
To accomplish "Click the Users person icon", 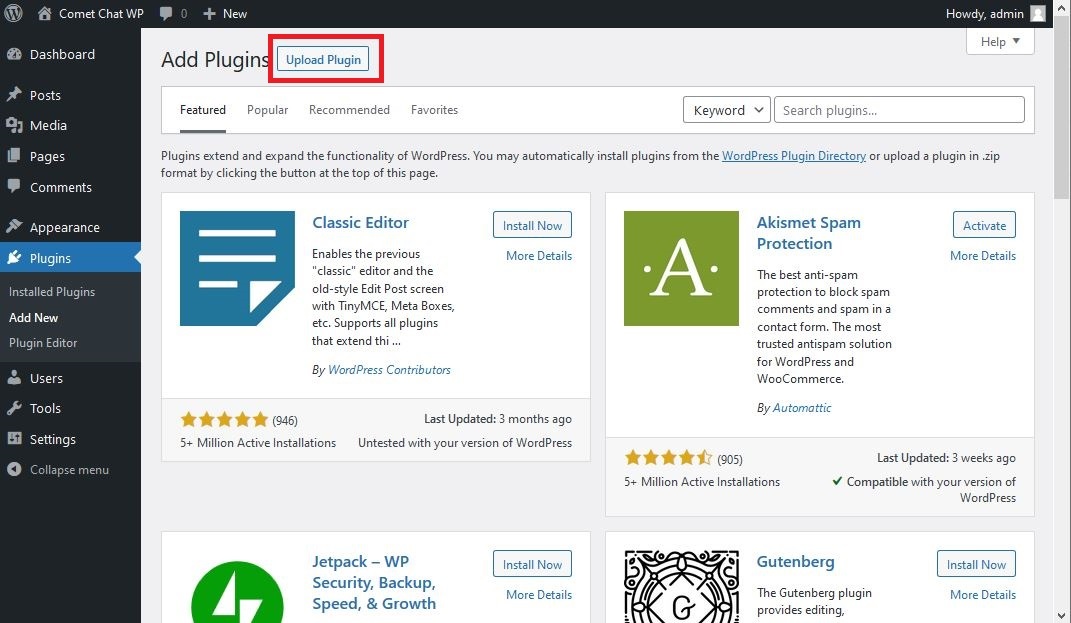I will pyautogui.click(x=14, y=377).
